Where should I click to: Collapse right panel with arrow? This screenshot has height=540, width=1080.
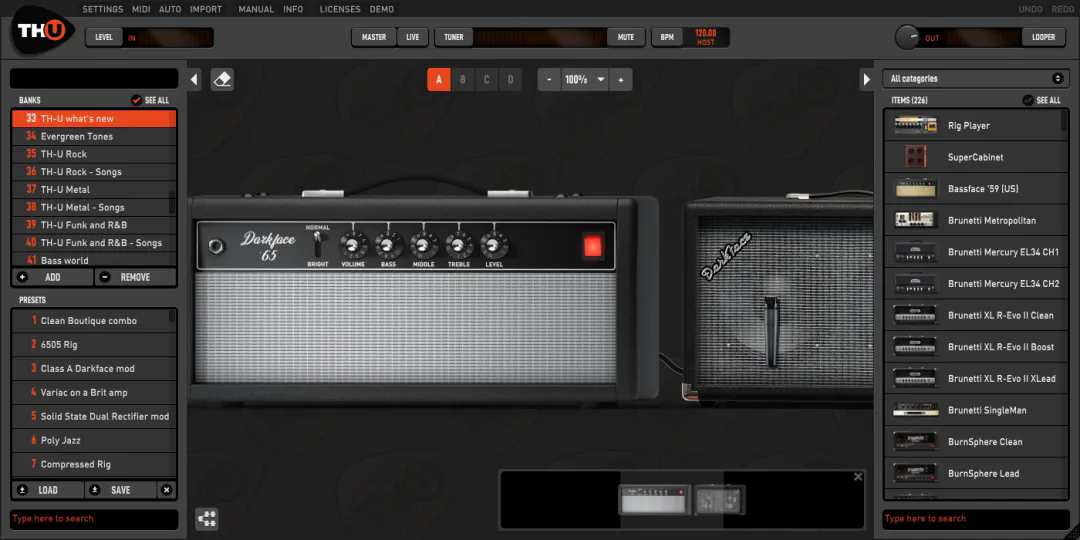click(866, 80)
